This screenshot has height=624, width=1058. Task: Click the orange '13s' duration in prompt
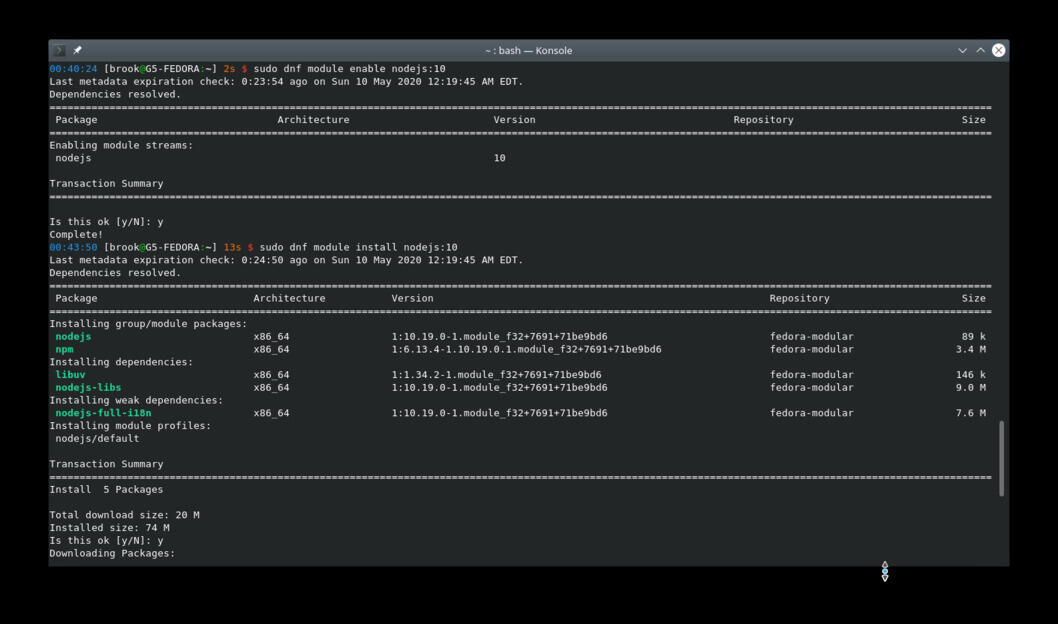pyautogui.click(x=232, y=248)
